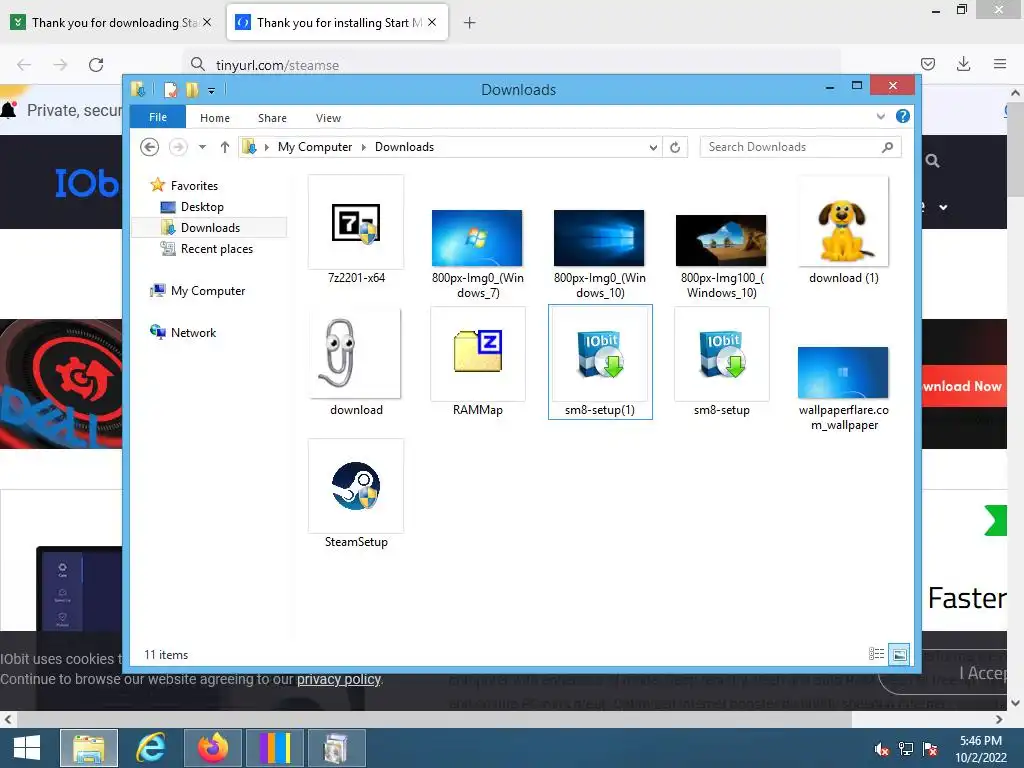Select the wallpaperflare.com_wallpaper image

click(x=843, y=388)
